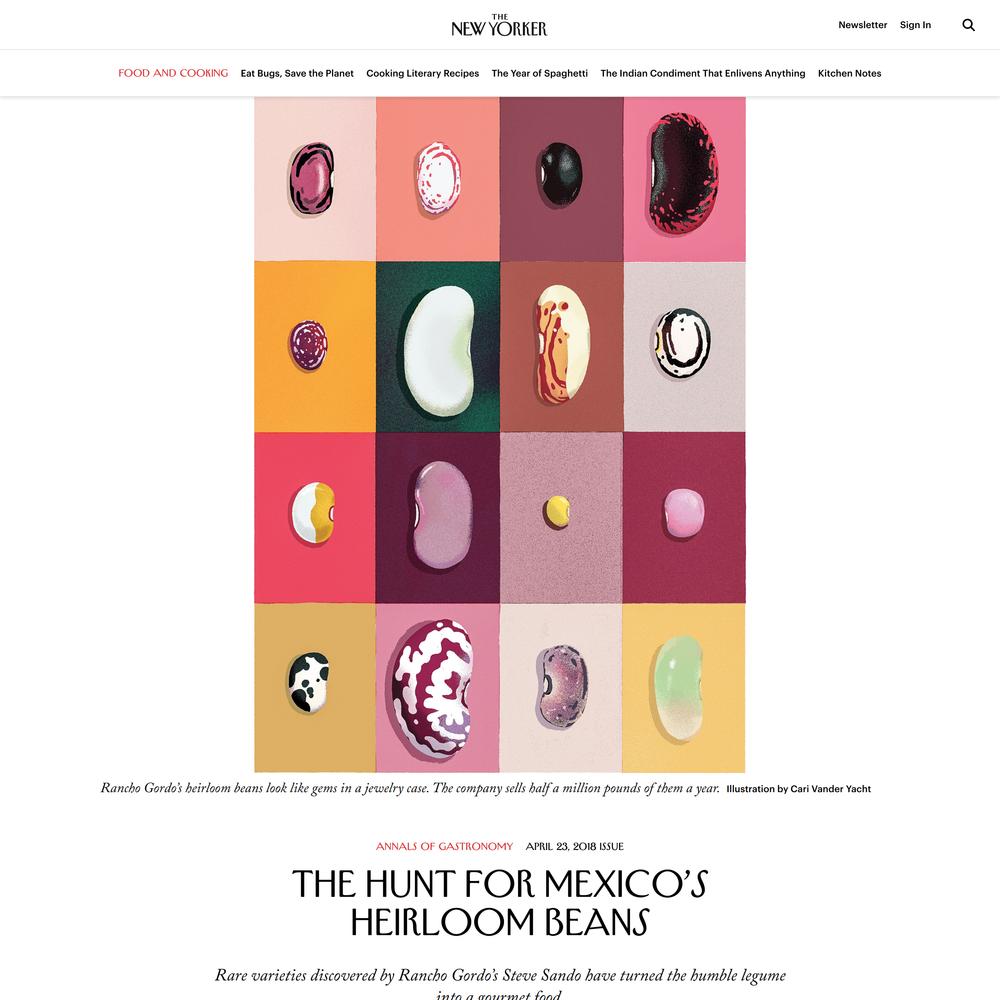Click the Hunt for Mexico's Heirloom Beans headline

click(499, 902)
